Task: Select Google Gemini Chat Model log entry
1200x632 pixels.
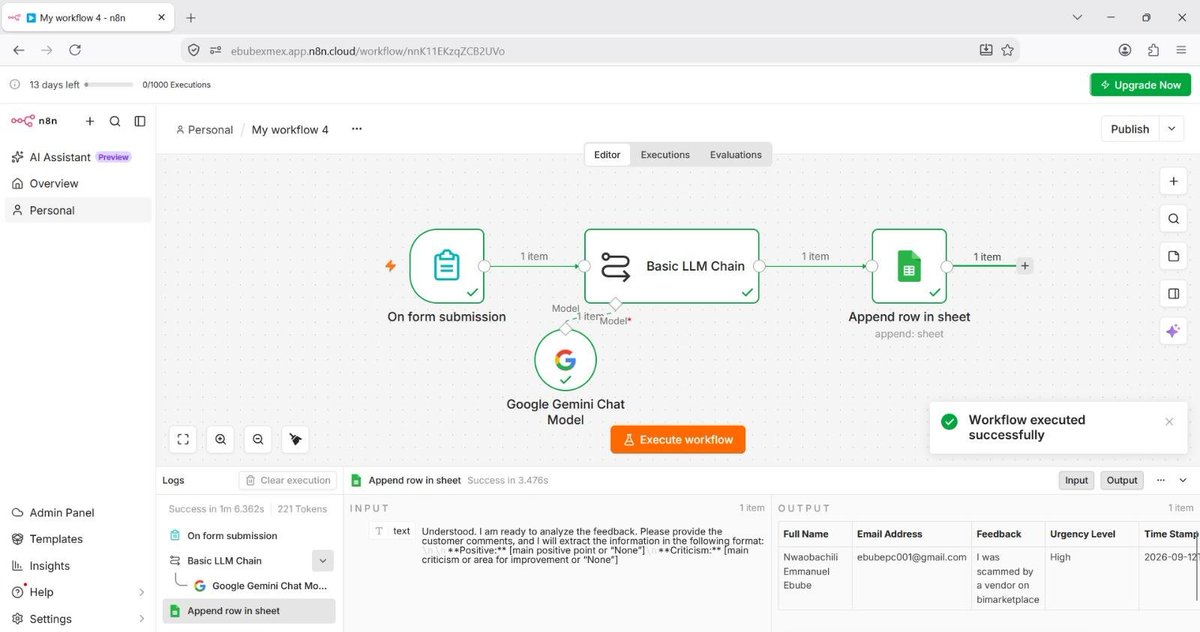Action: pyautogui.click(x=260, y=586)
